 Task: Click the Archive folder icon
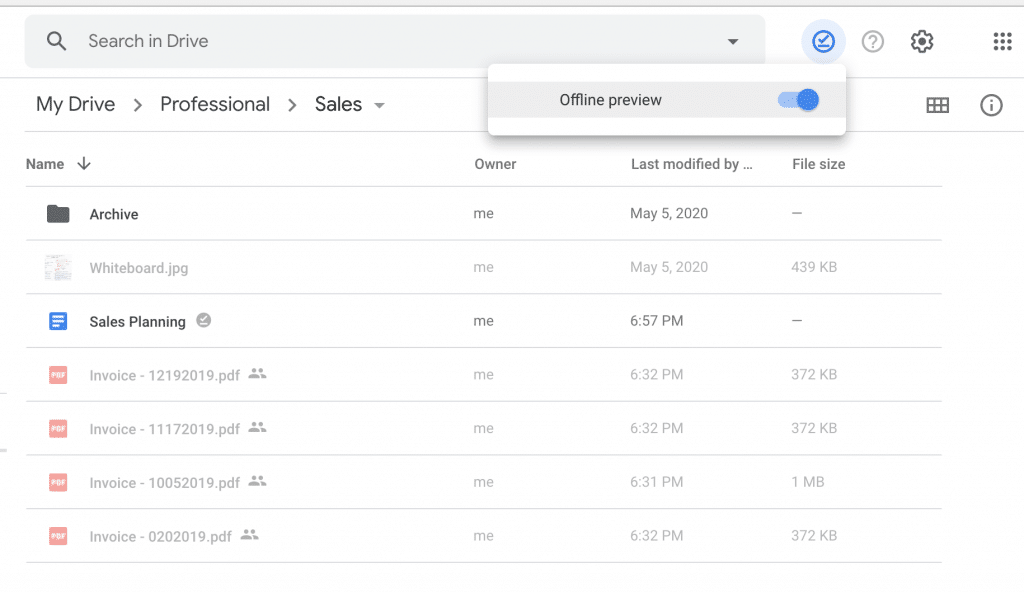coord(58,214)
